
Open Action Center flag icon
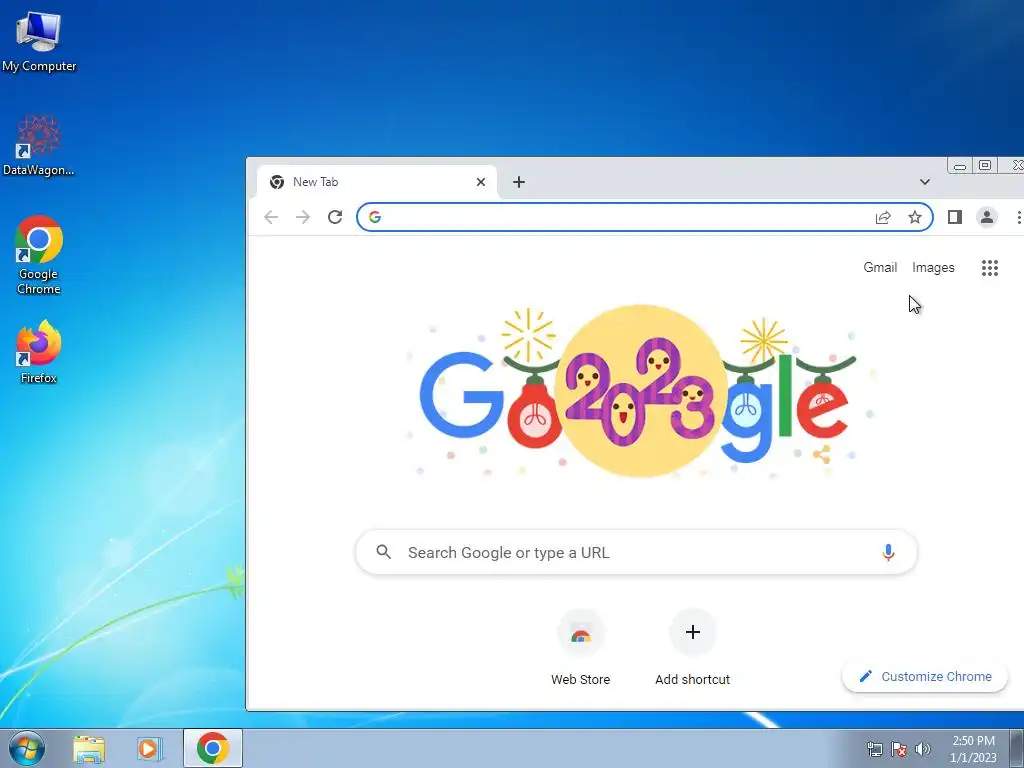(x=899, y=749)
